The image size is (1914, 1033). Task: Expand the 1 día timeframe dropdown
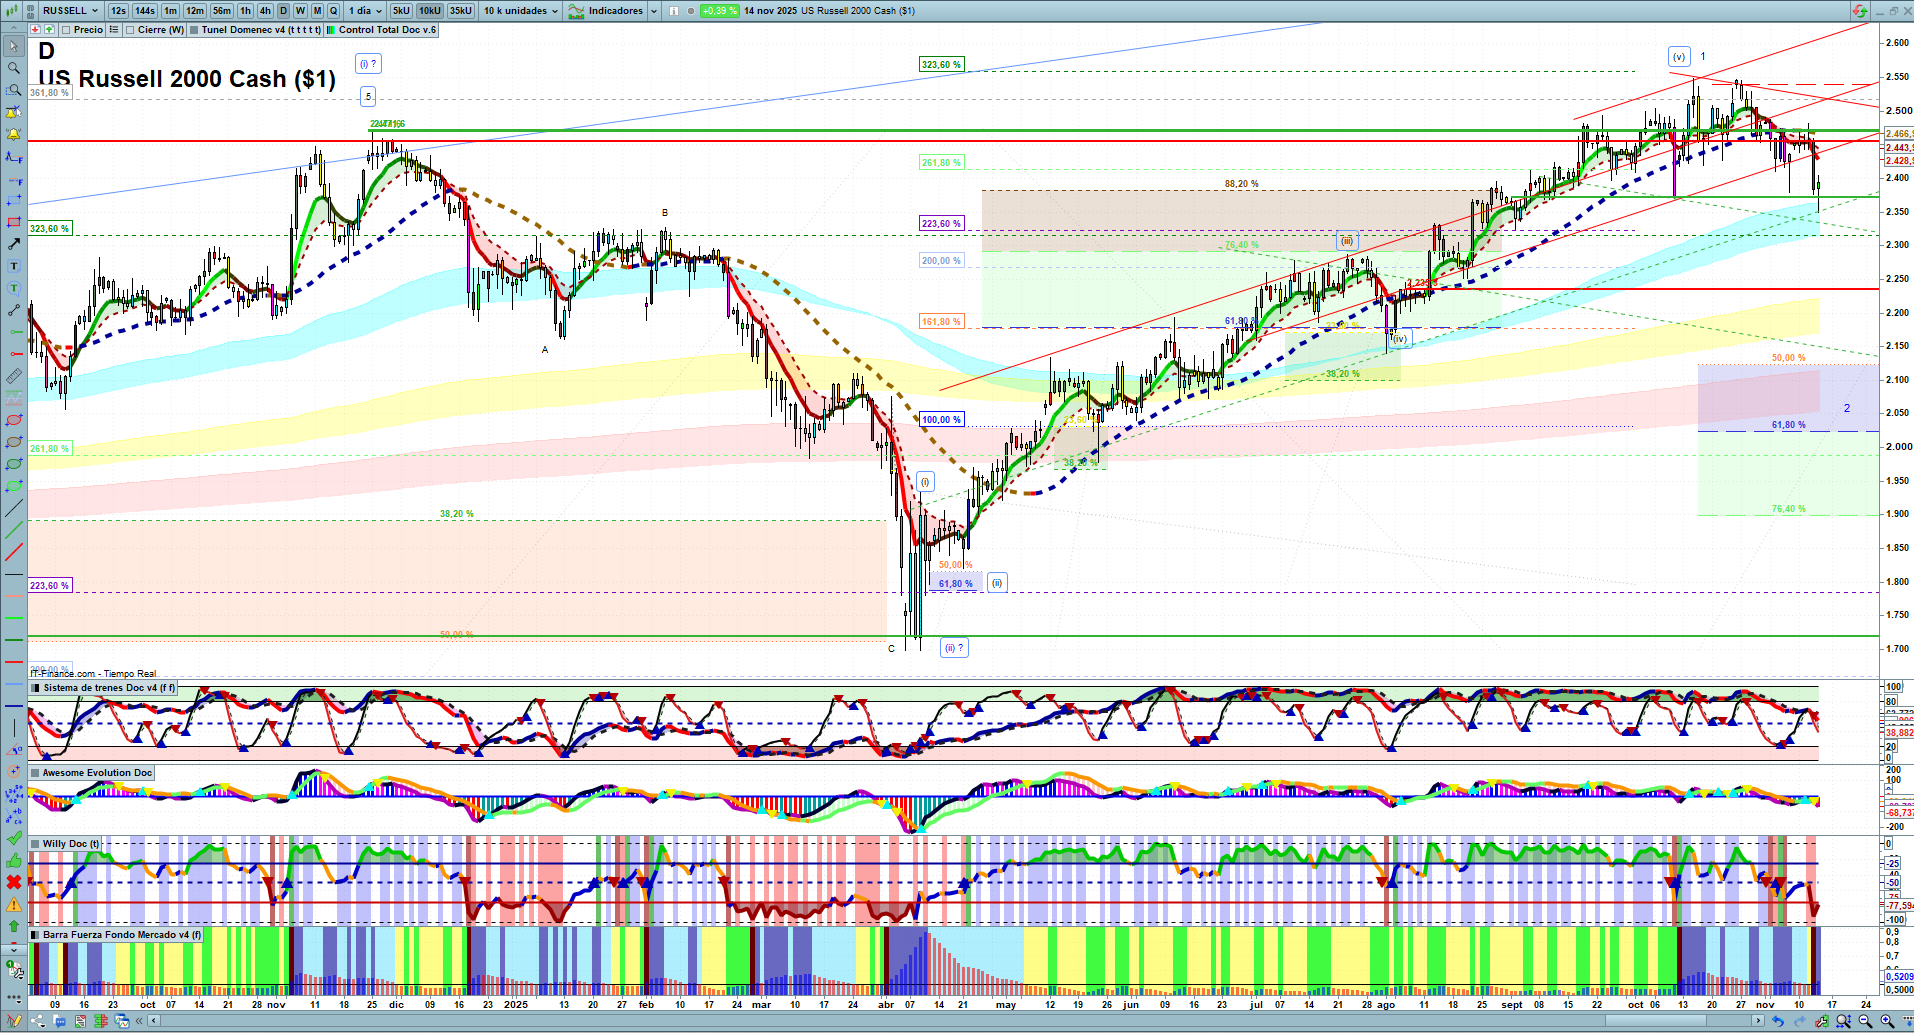365,11
